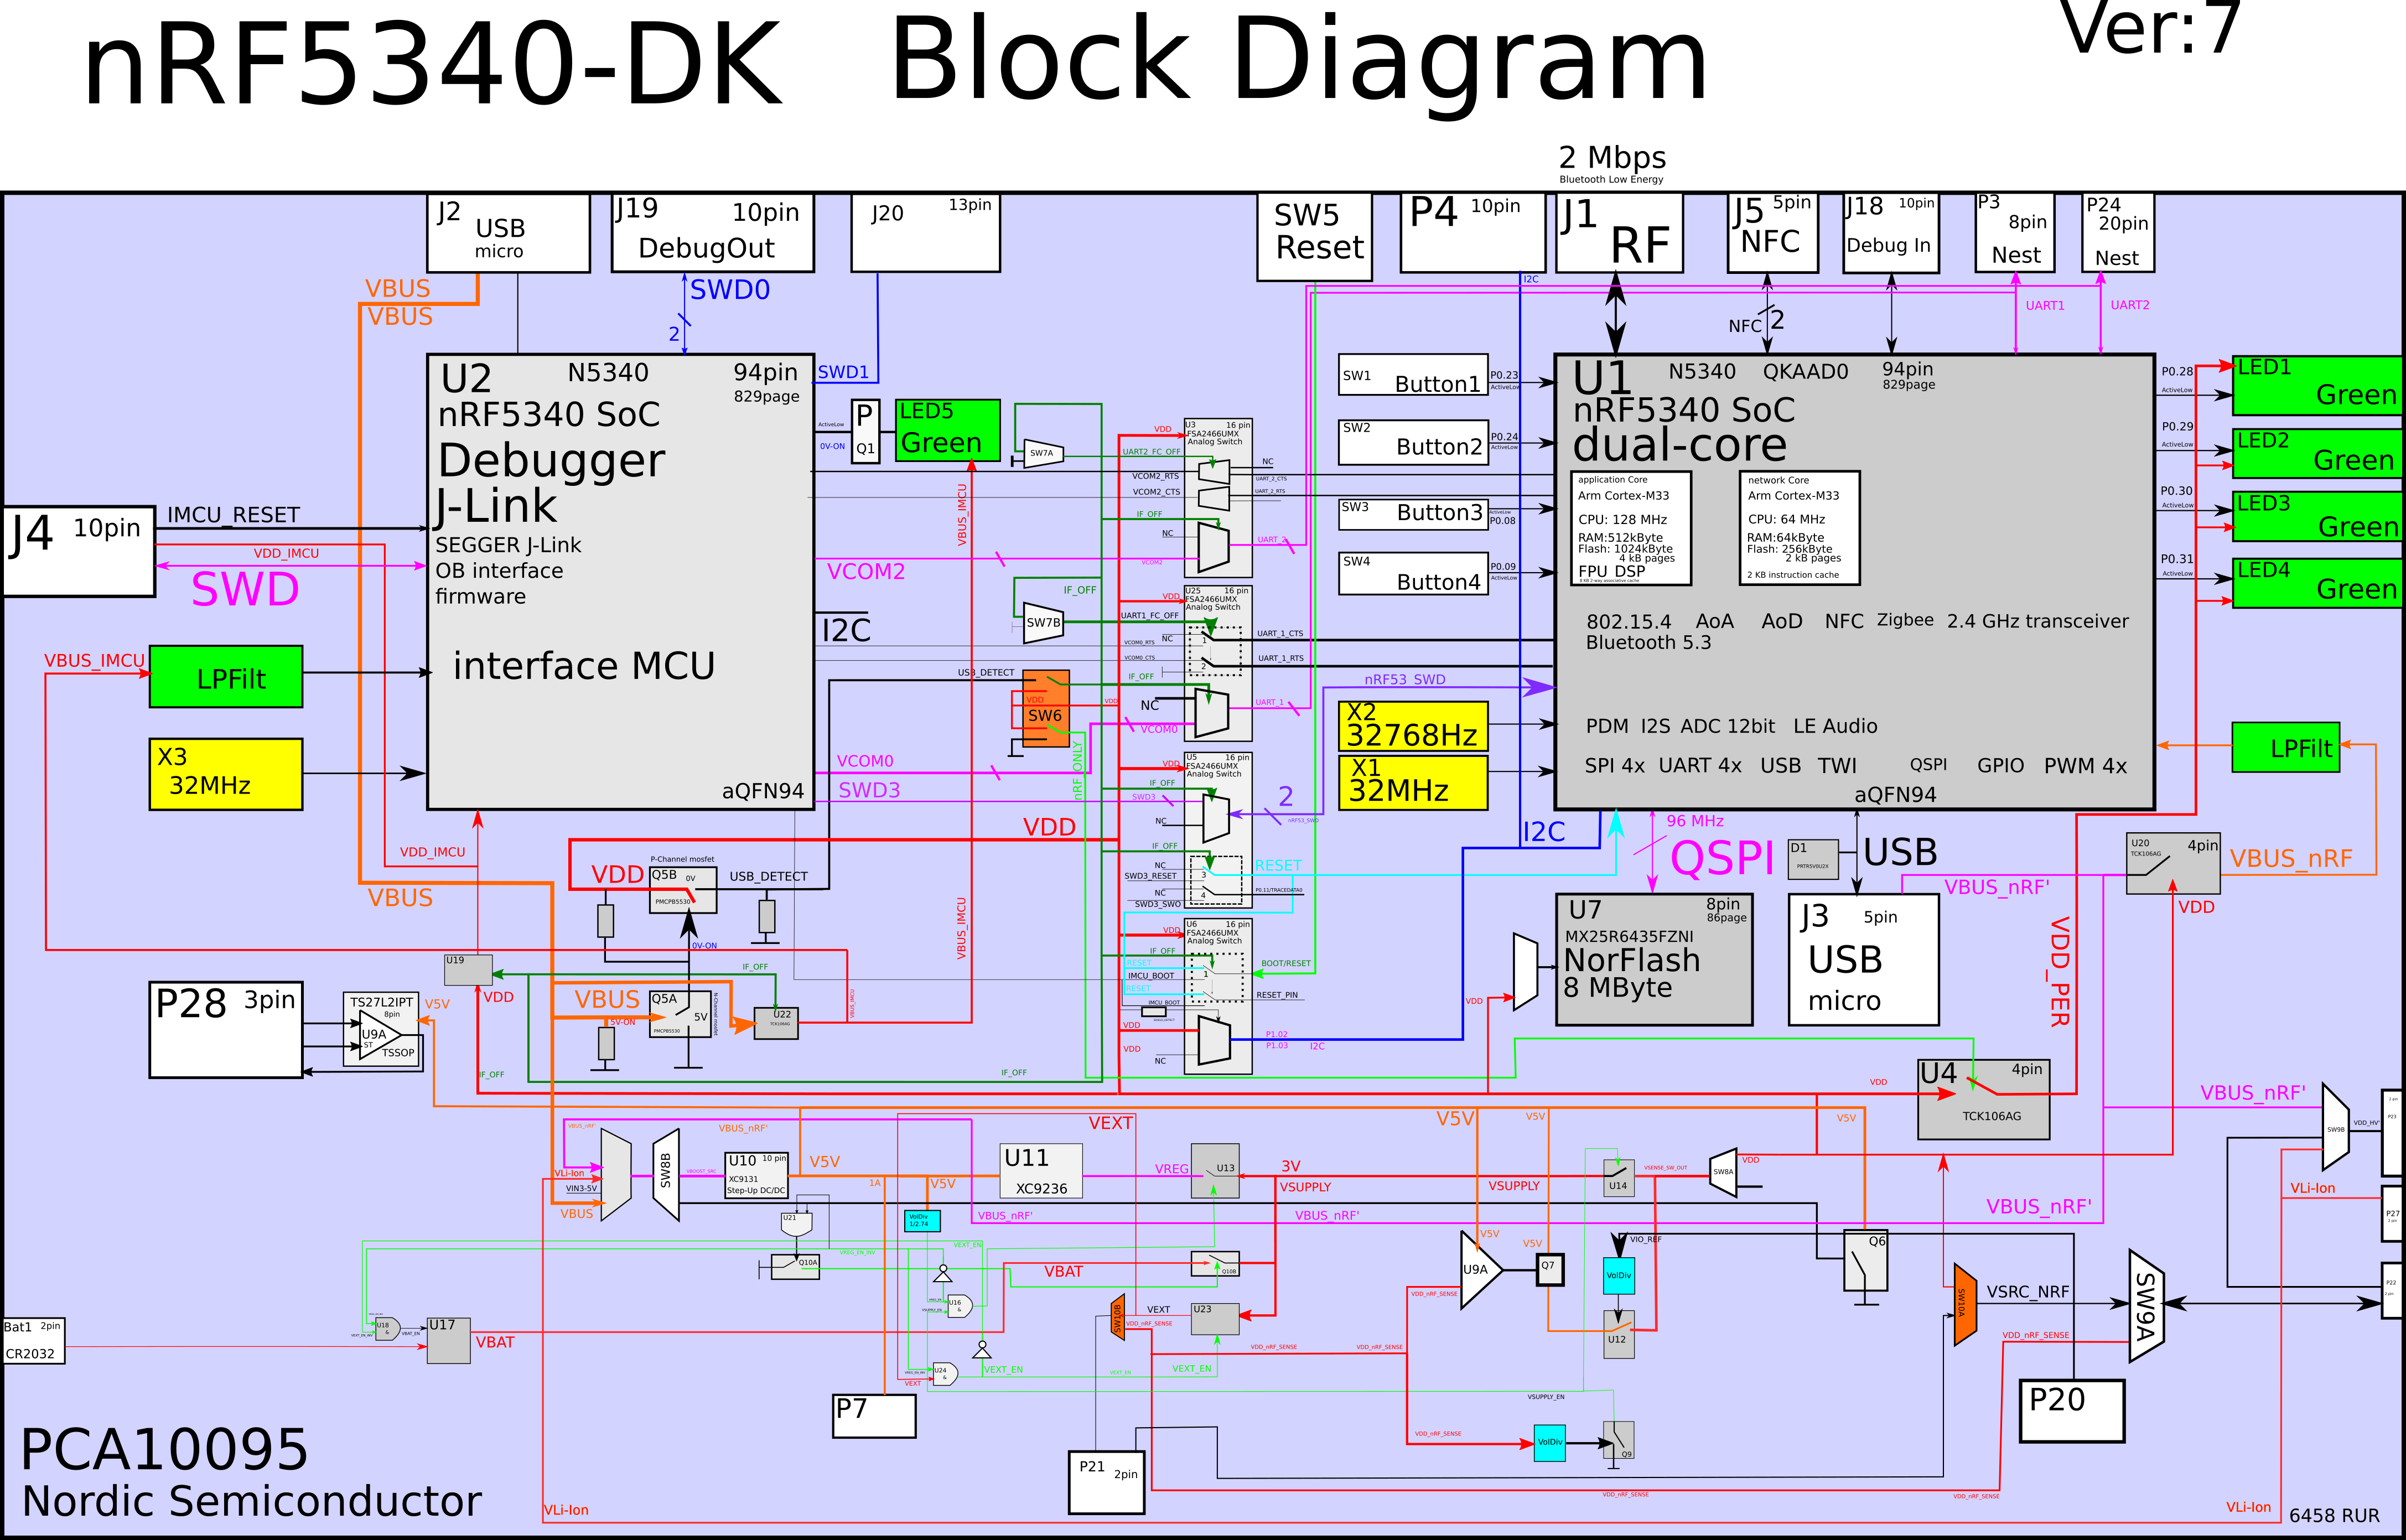
Task: Select the Q1 P transistor block
Action: tap(865, 431)
